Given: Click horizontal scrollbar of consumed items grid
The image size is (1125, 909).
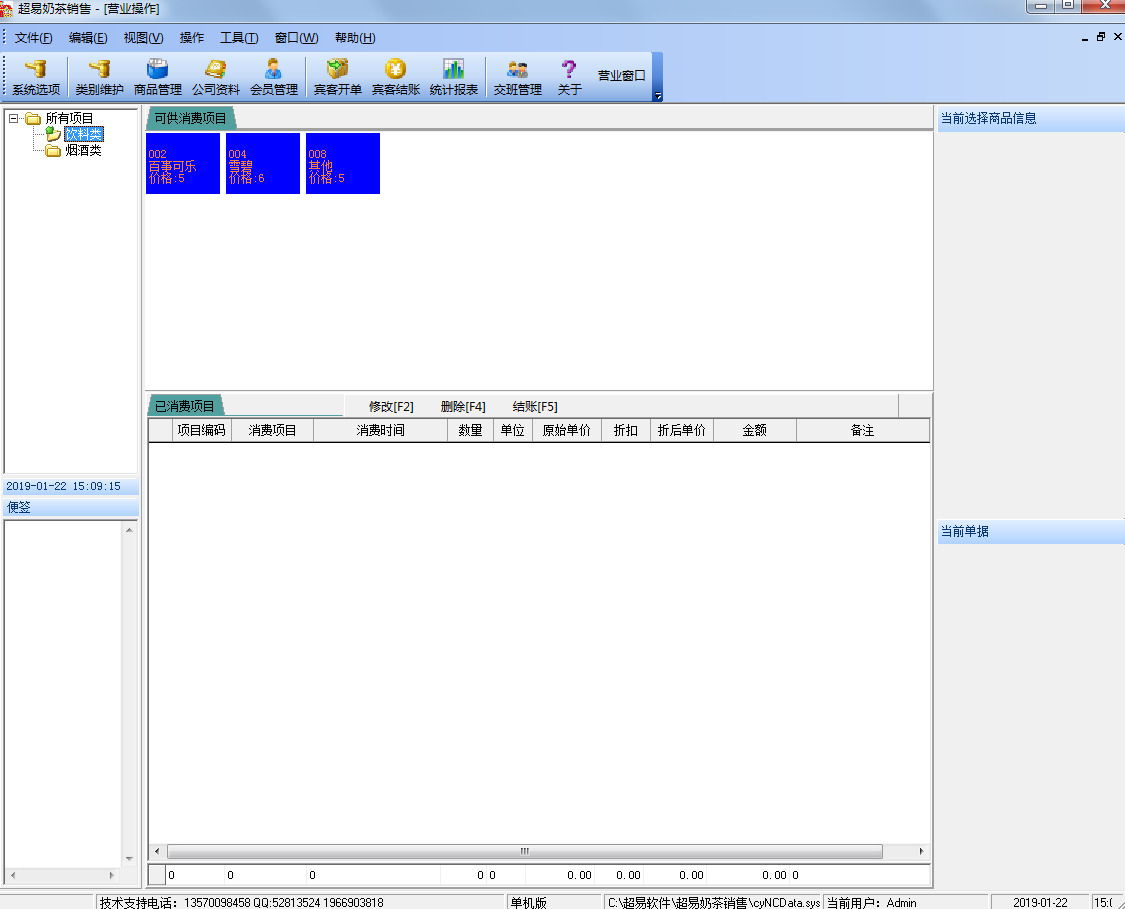Looking at the screenshot, I should click(524, 852).
